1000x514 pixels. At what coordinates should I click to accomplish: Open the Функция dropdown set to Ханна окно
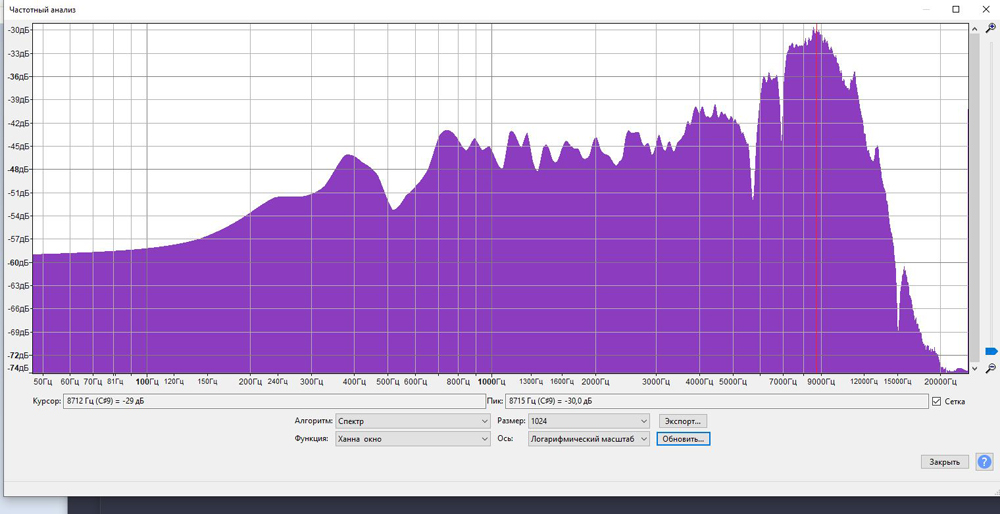[x=413, y=439]
